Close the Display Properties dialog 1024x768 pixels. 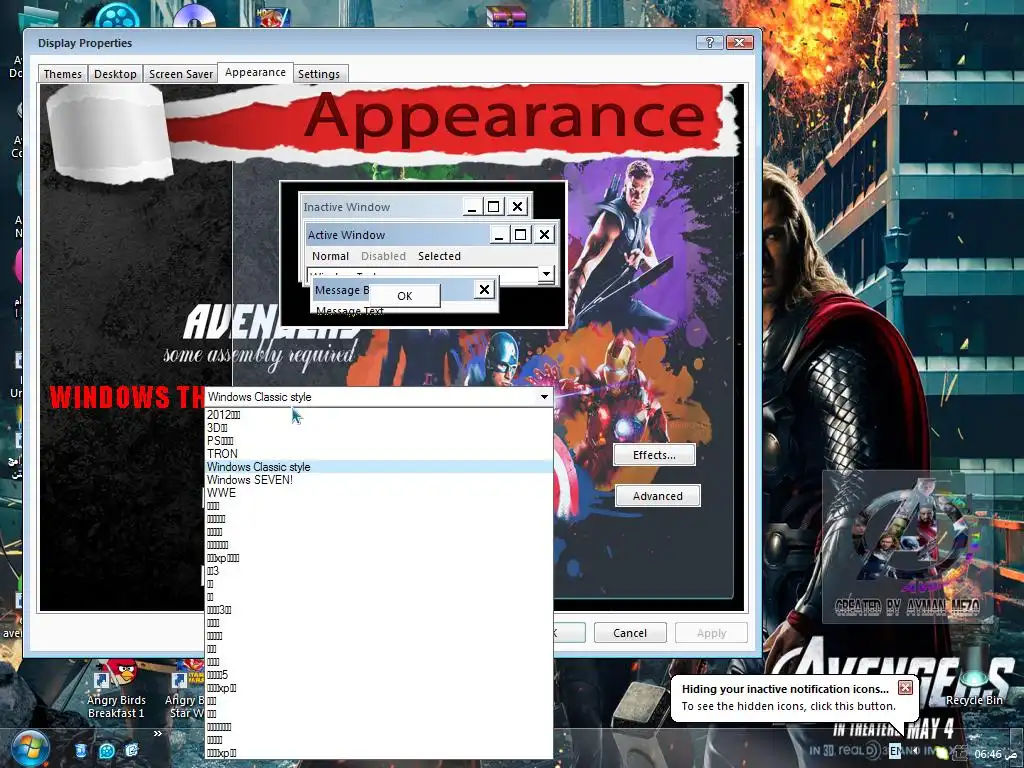[739, 42]
